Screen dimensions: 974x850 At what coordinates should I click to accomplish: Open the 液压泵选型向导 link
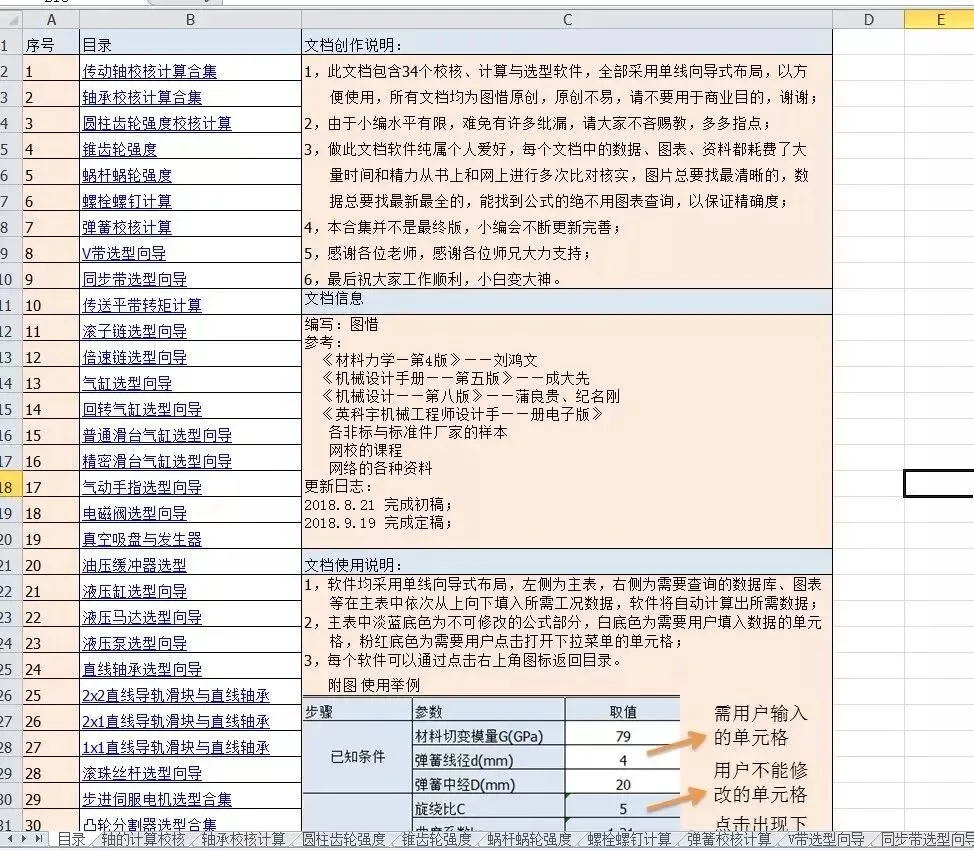(135, 644)
